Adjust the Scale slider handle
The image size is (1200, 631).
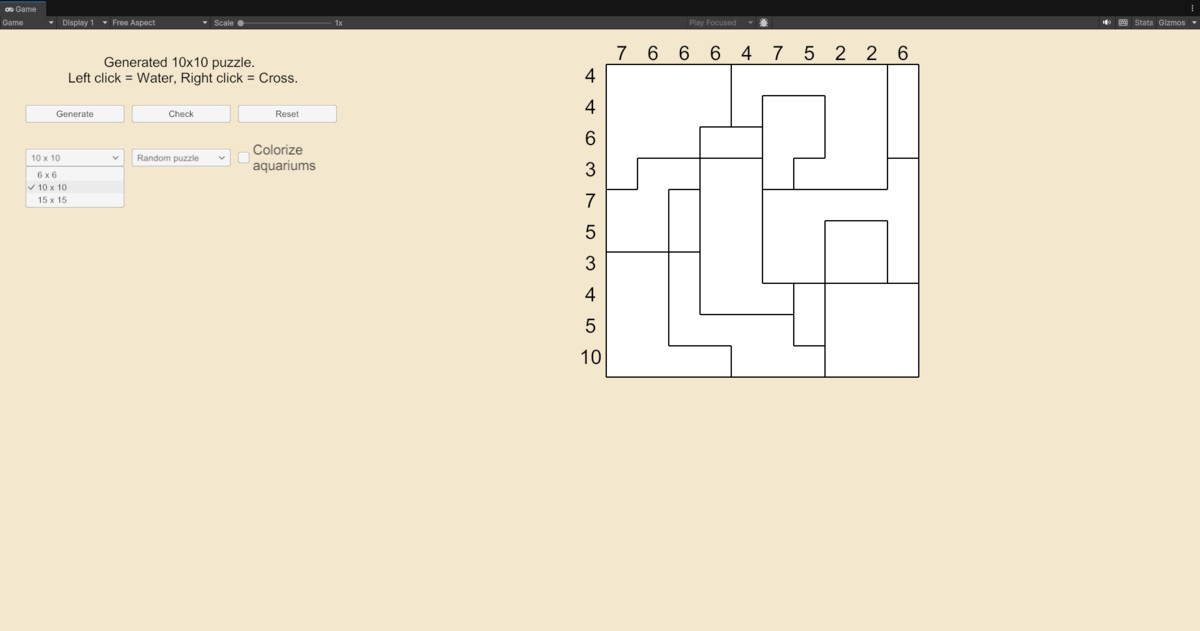point(241,22)
